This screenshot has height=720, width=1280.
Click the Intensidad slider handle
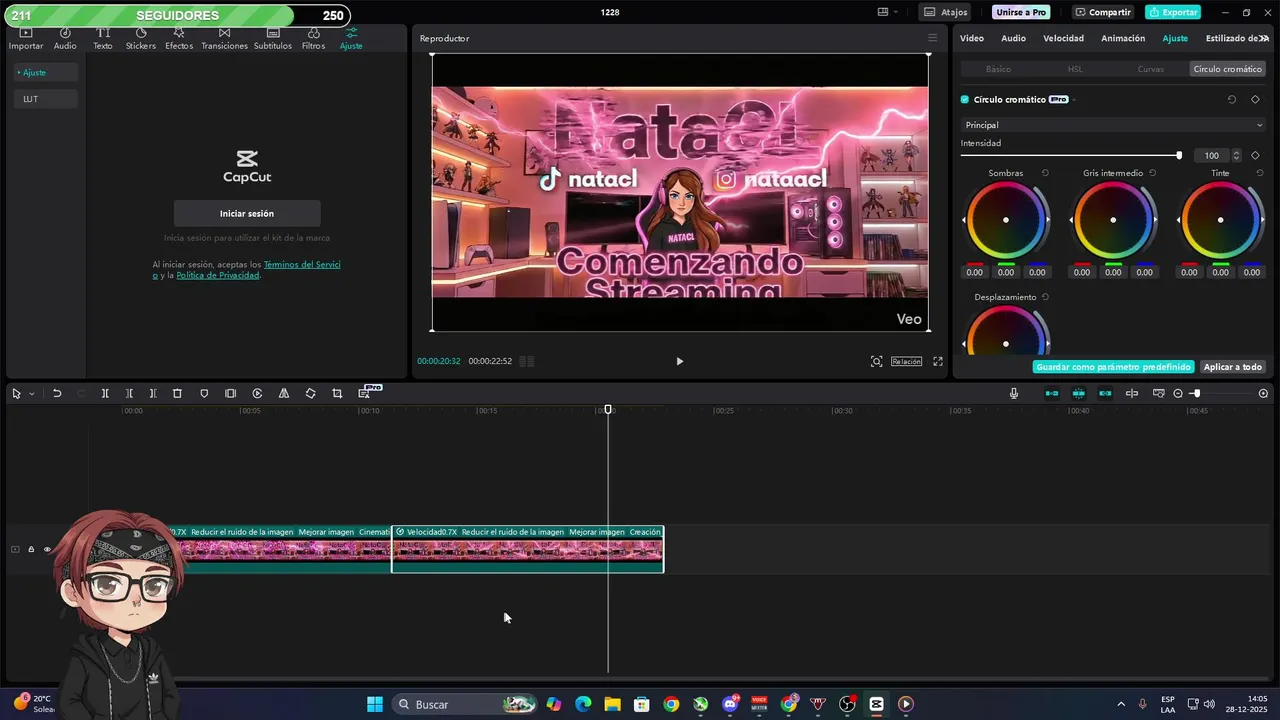[x=1179, y=155]
